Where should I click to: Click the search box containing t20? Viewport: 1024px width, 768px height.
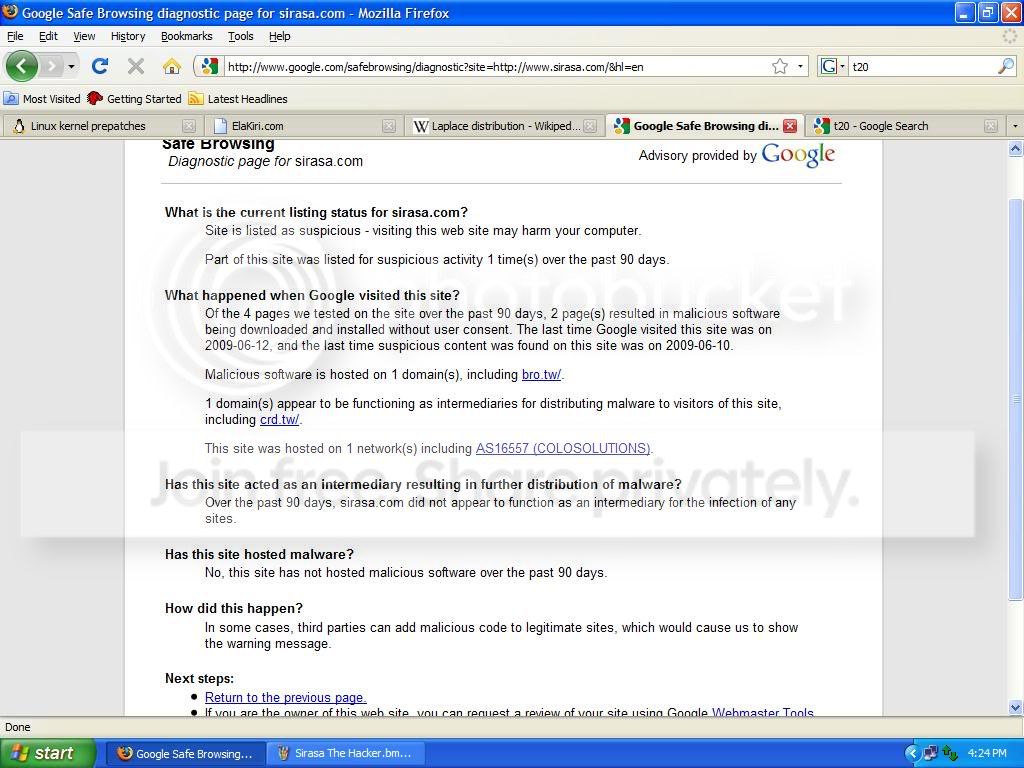[923, 66]
